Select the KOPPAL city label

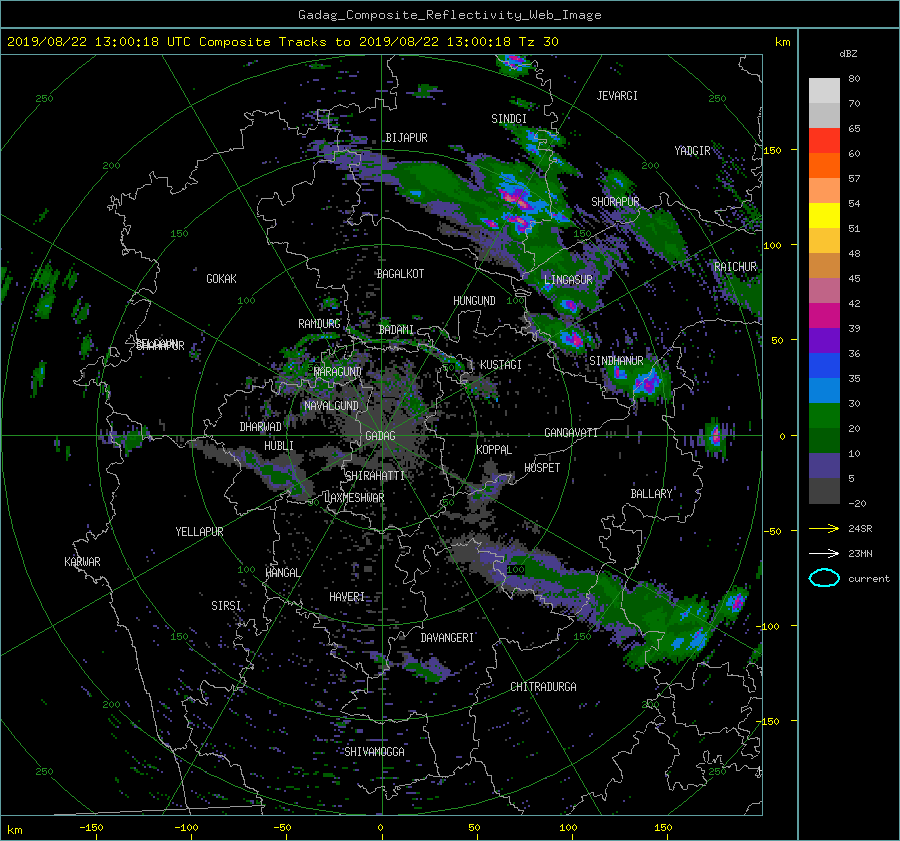(x=494, y=450)
